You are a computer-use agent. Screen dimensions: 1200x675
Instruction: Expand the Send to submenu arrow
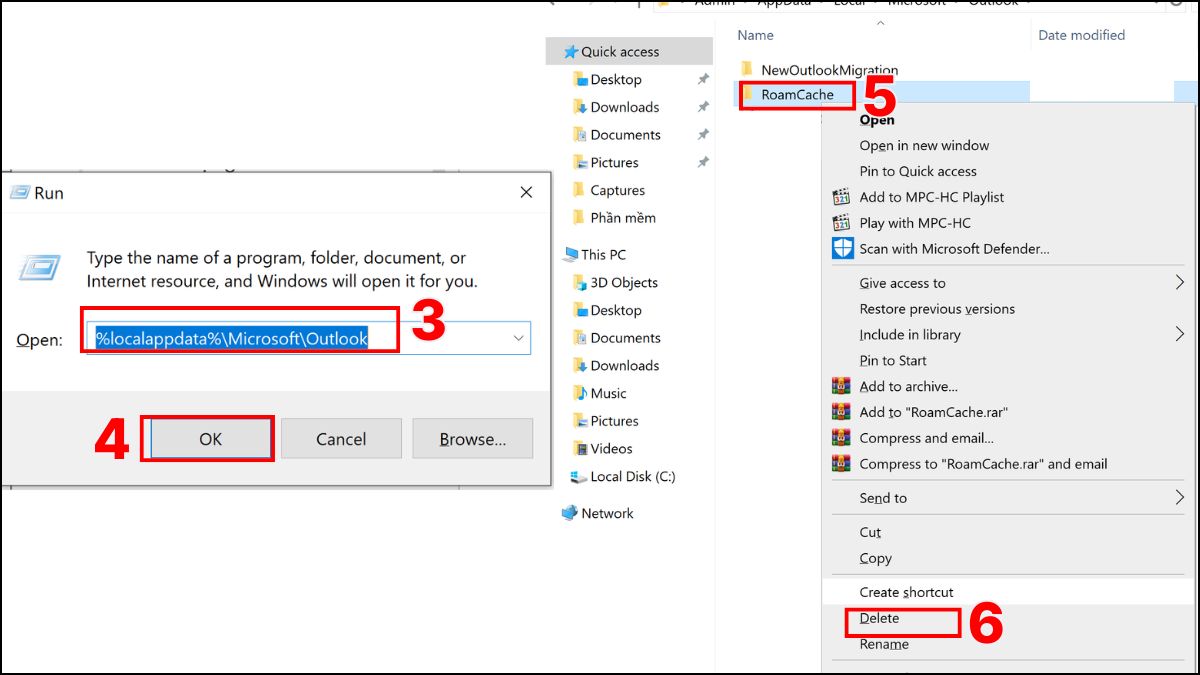pos(1179,497)
